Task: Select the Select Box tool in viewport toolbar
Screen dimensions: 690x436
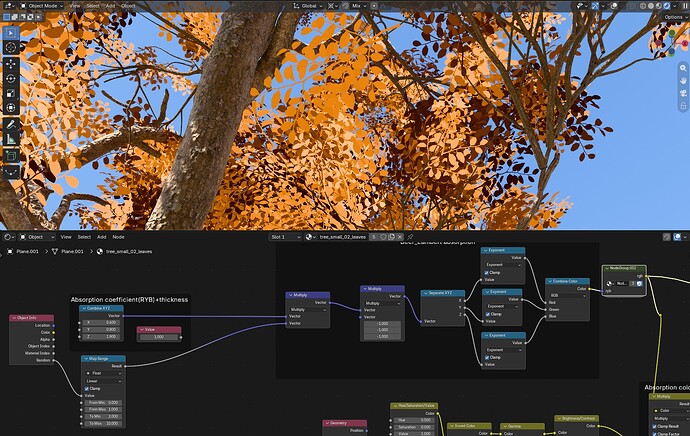Action: (11, 33)
